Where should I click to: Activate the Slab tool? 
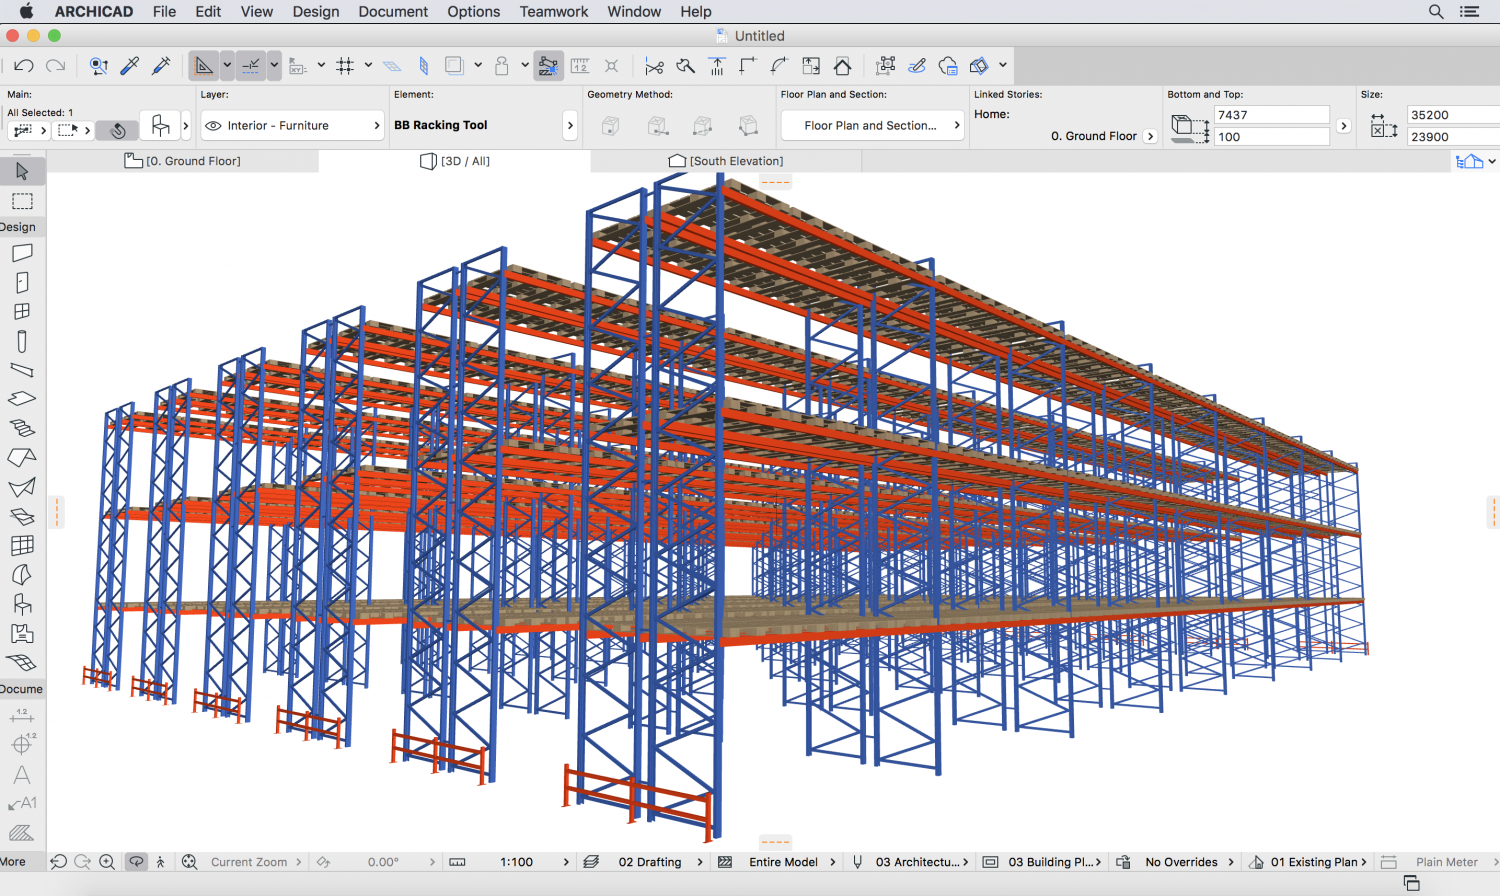[x=22, y=399]
